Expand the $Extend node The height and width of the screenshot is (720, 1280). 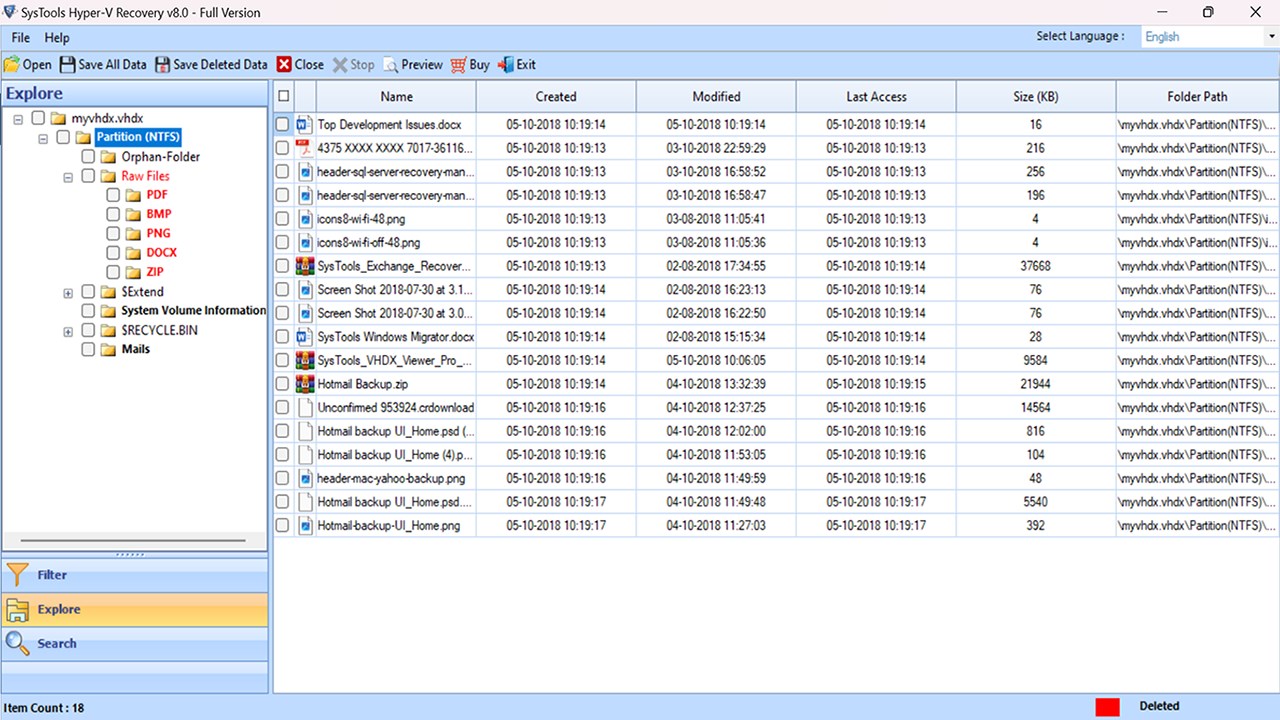coord(68,293)
